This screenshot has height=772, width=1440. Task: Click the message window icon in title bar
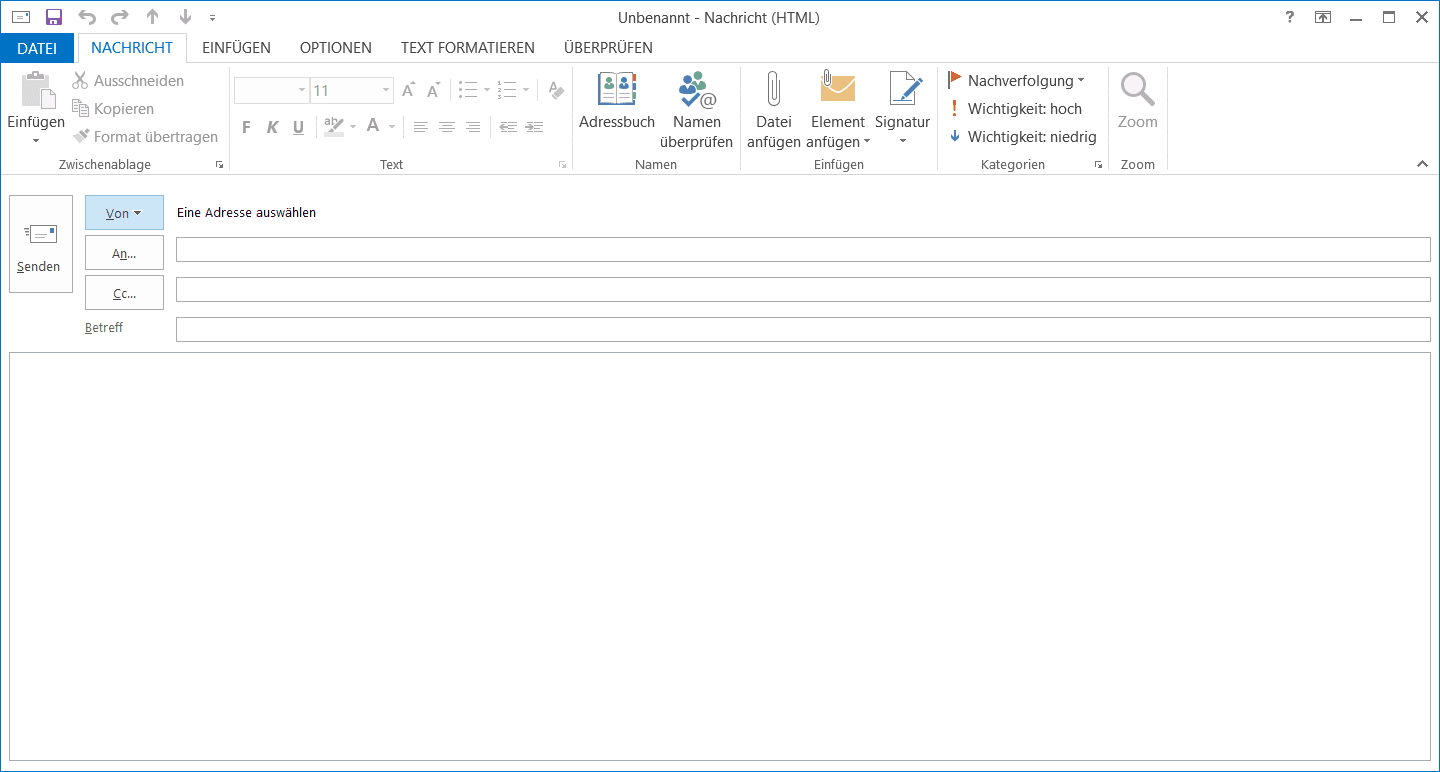pos(20,17)
